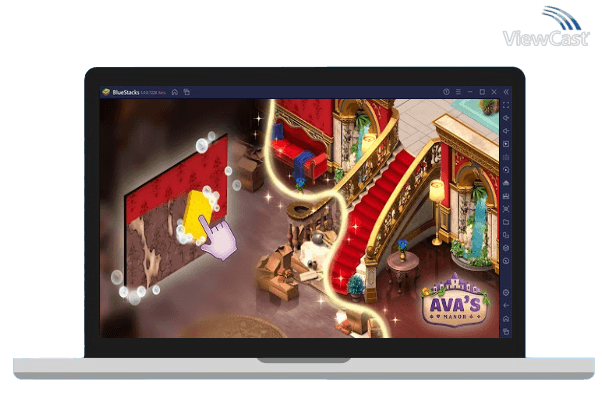The image size is (602, 414).
Task: Minimize the BlueStacks window
Action: coord(470,92)
